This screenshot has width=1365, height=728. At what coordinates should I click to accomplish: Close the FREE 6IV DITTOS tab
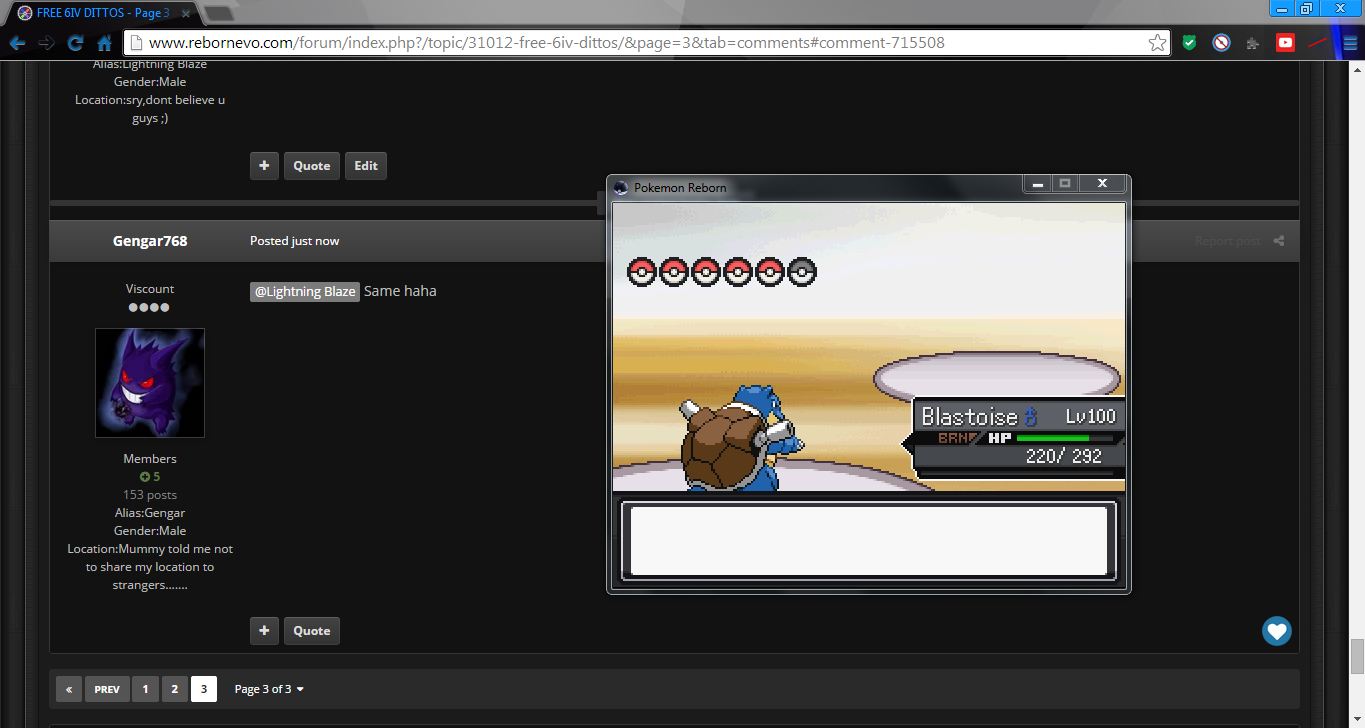(185, 14)
